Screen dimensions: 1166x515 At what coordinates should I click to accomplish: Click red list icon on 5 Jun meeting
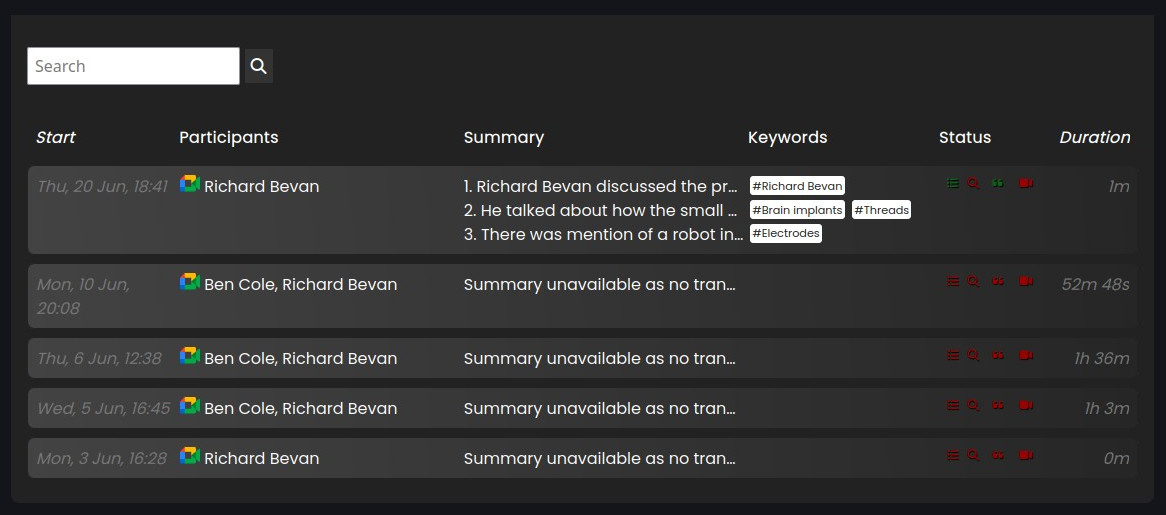click(x=953, y=406)
